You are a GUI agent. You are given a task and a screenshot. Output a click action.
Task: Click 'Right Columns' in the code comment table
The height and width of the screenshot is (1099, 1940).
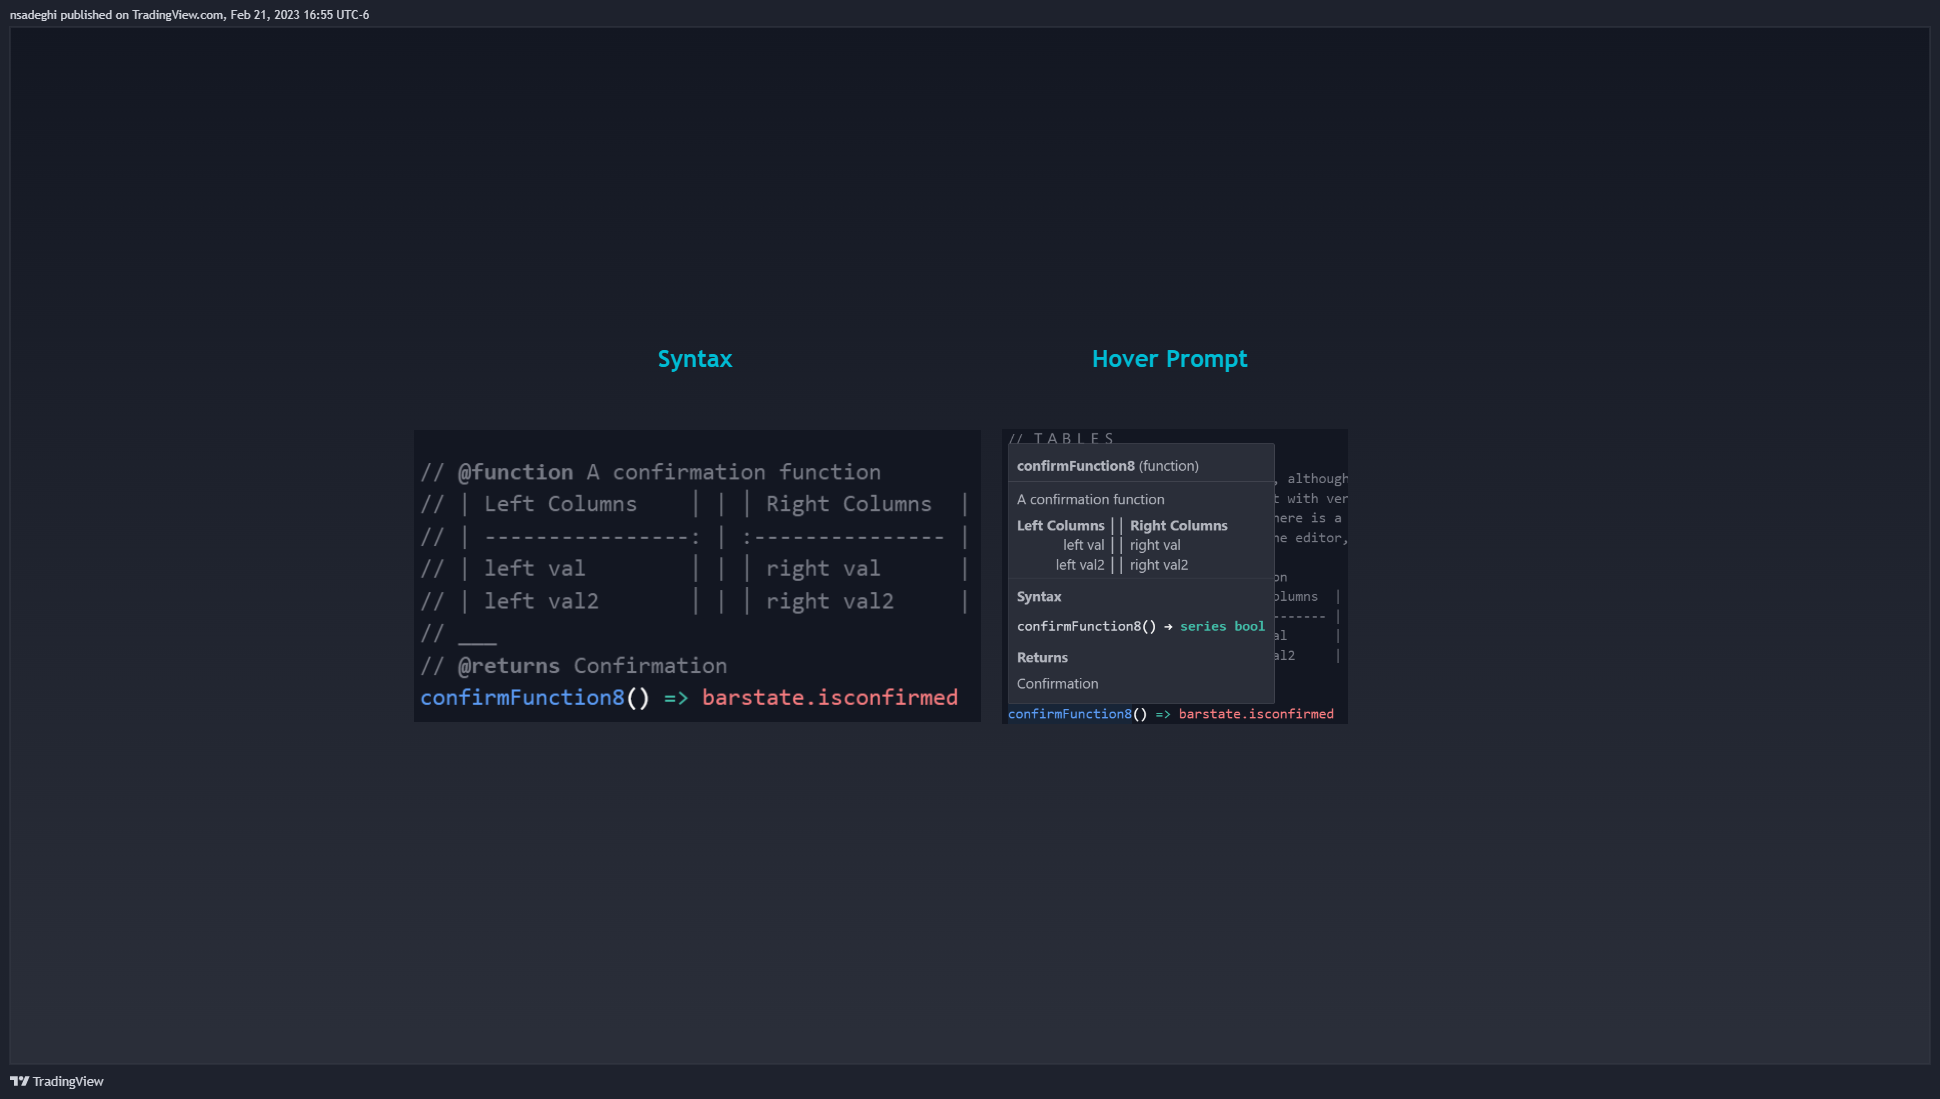(x=849, y=504)
